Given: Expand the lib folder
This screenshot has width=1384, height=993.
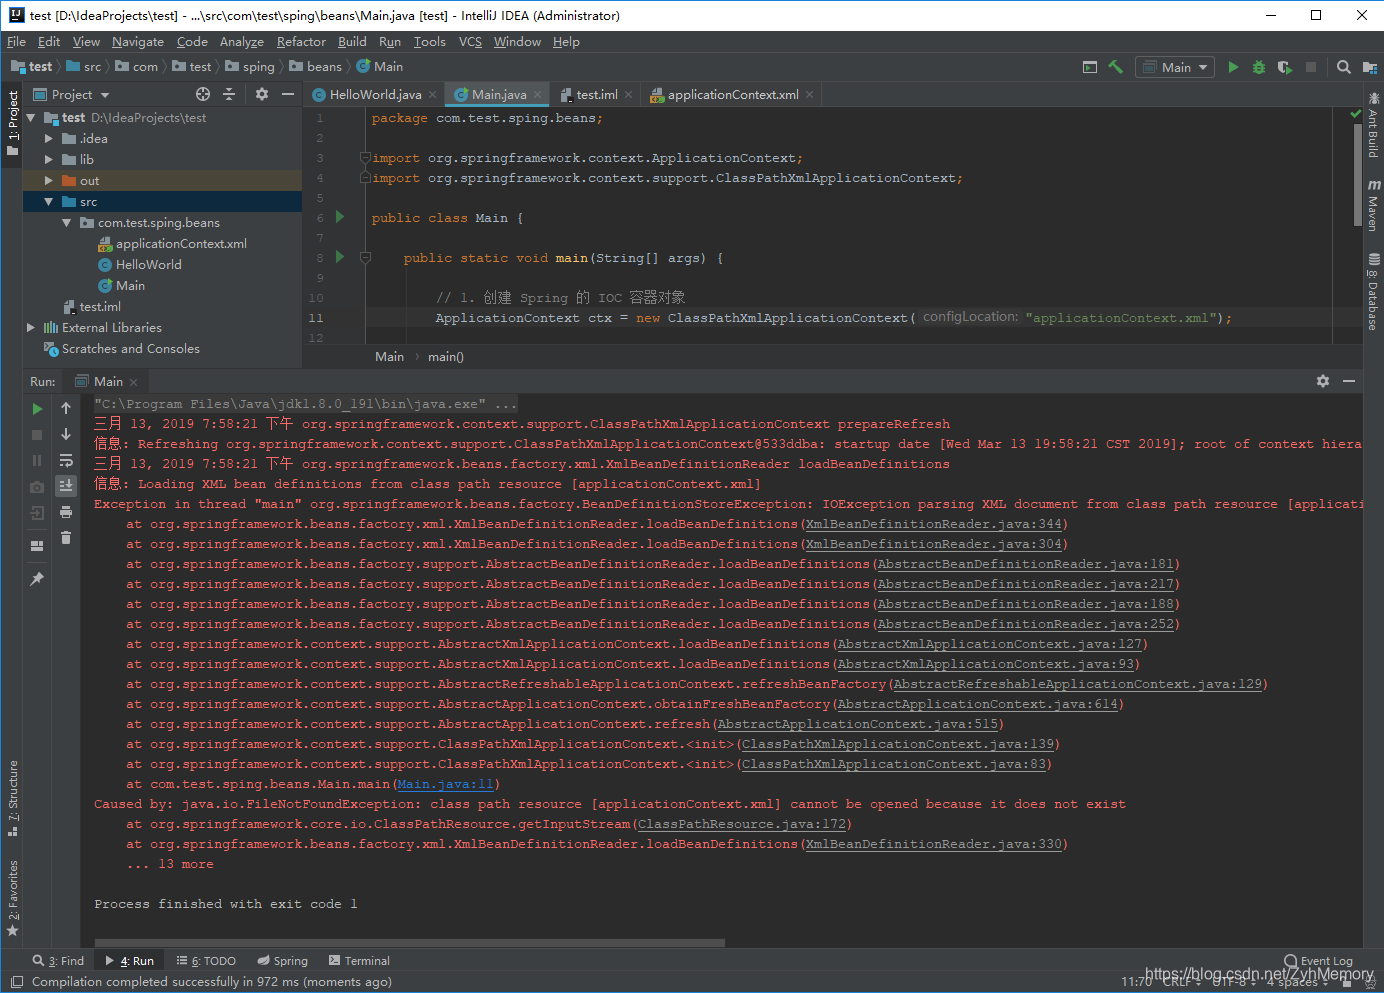Looking at the screenshot, I should click(48, 159).
